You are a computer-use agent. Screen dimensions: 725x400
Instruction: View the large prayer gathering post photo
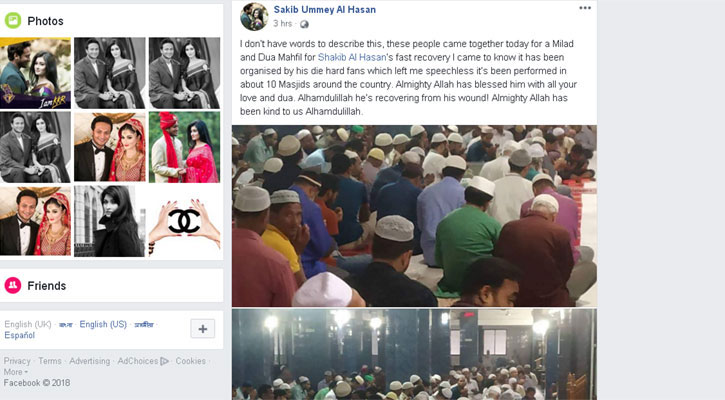tap(414, 216)
